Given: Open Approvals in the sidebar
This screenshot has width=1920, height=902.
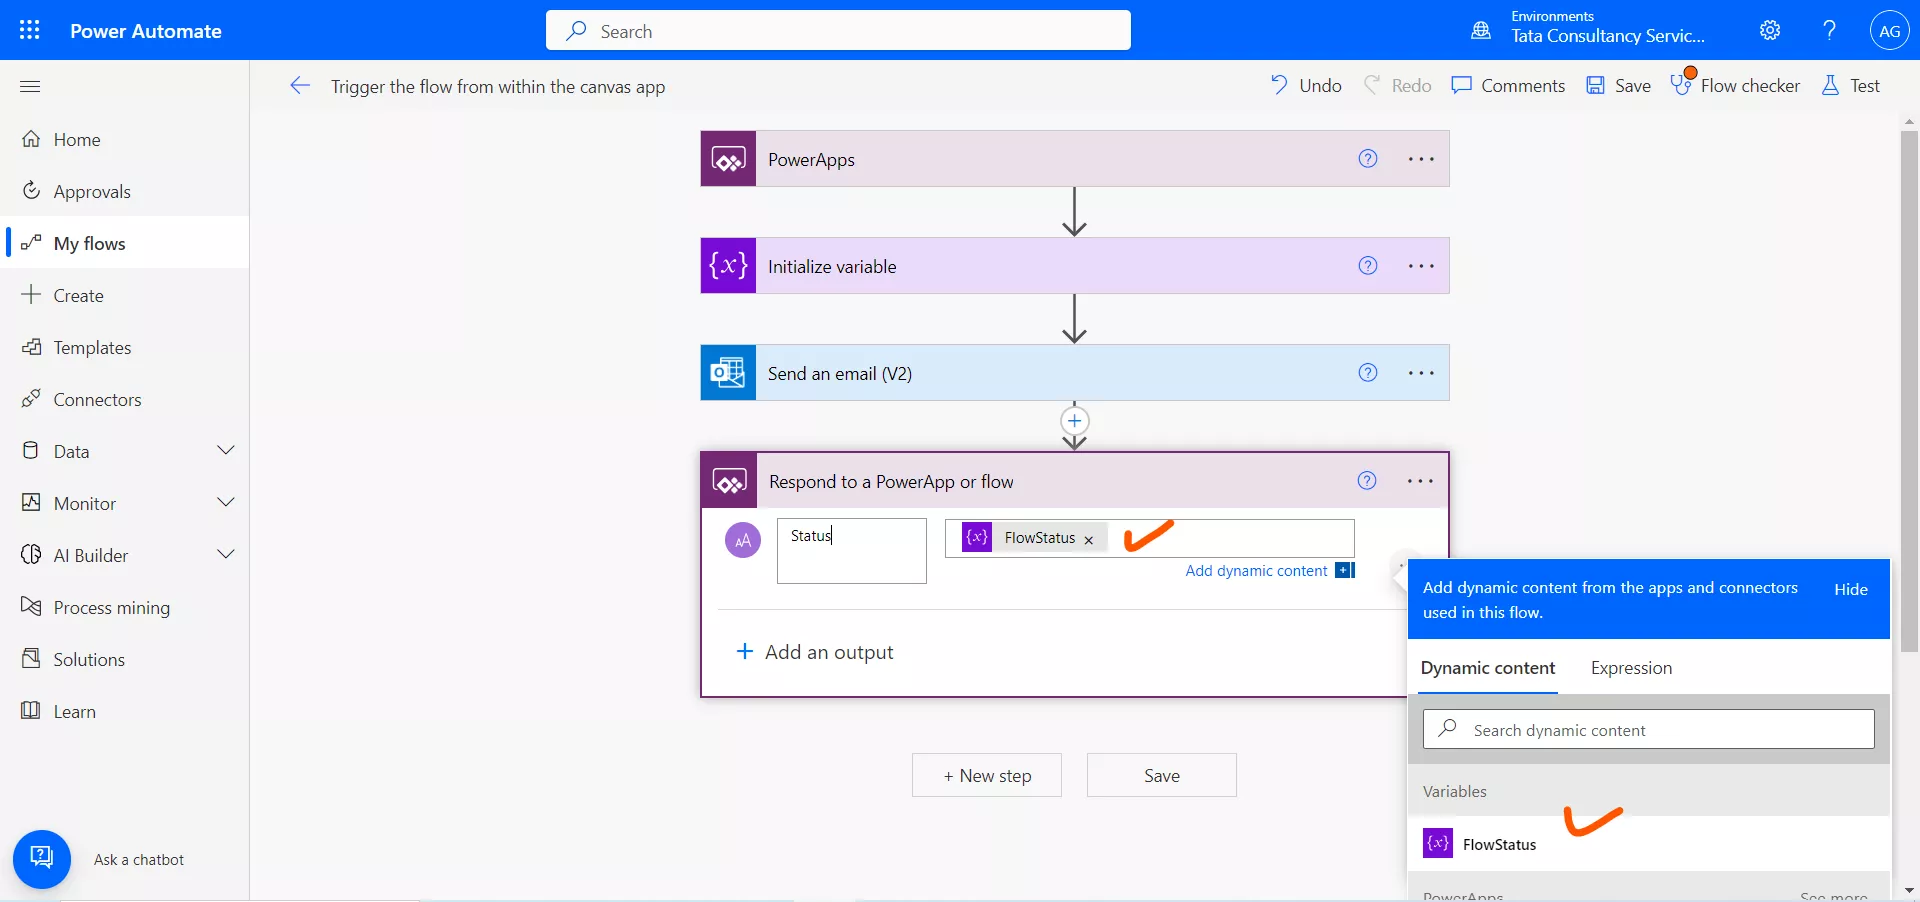Looking at the screenshot, I should point(125,192).
